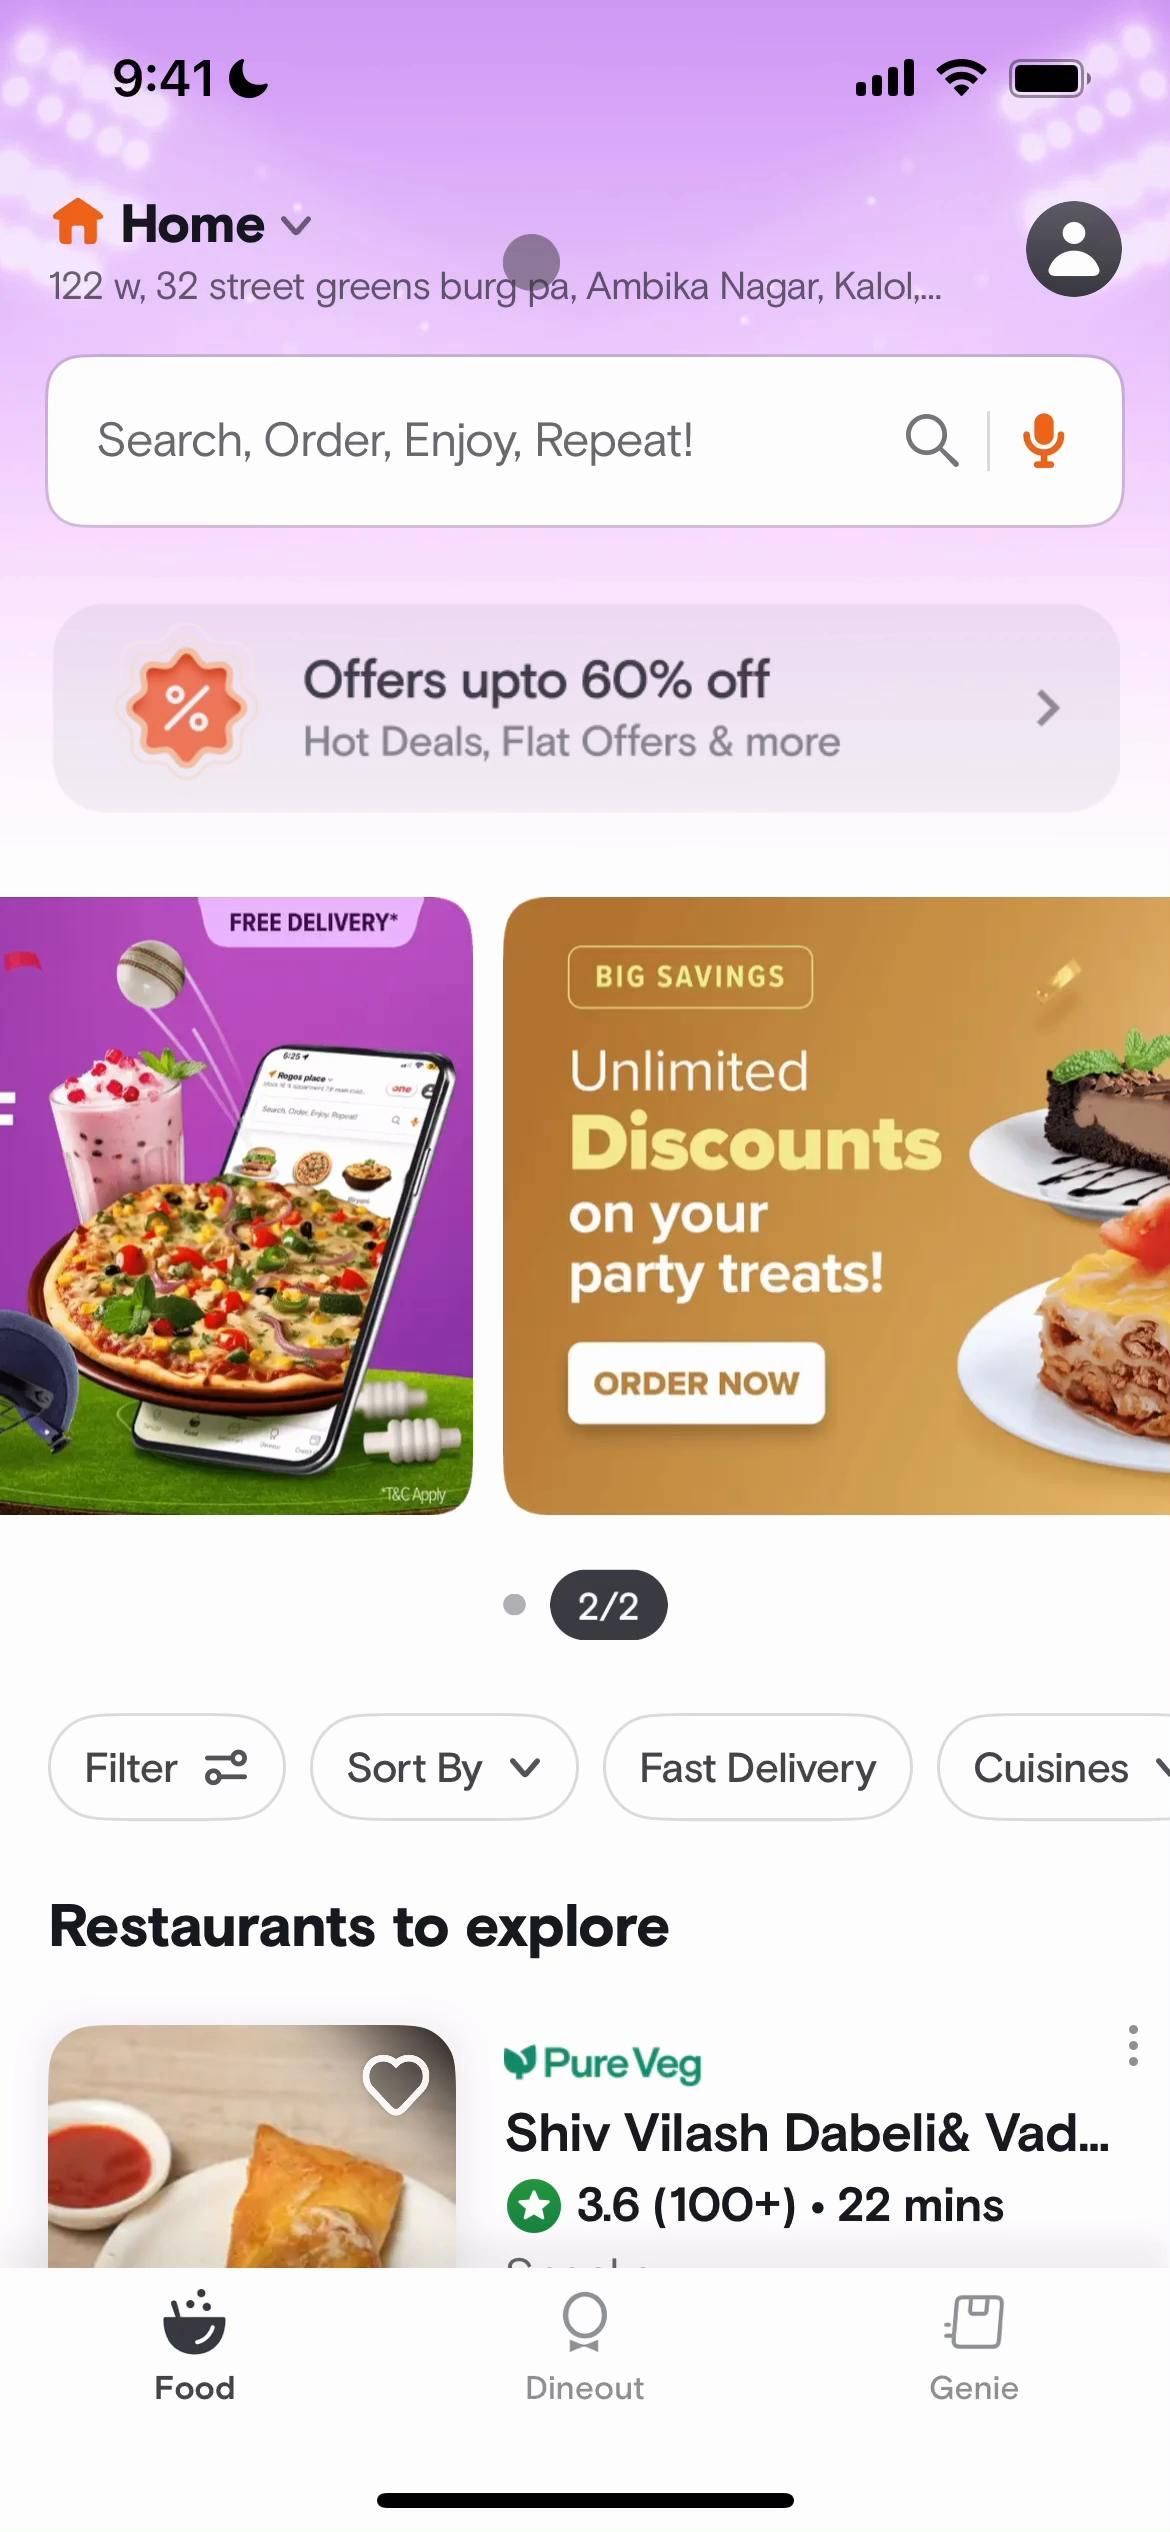Open the Offers upto 60% off banner arrow
Screen dimensions: 1170x2532
click(x=1047, y=708)
